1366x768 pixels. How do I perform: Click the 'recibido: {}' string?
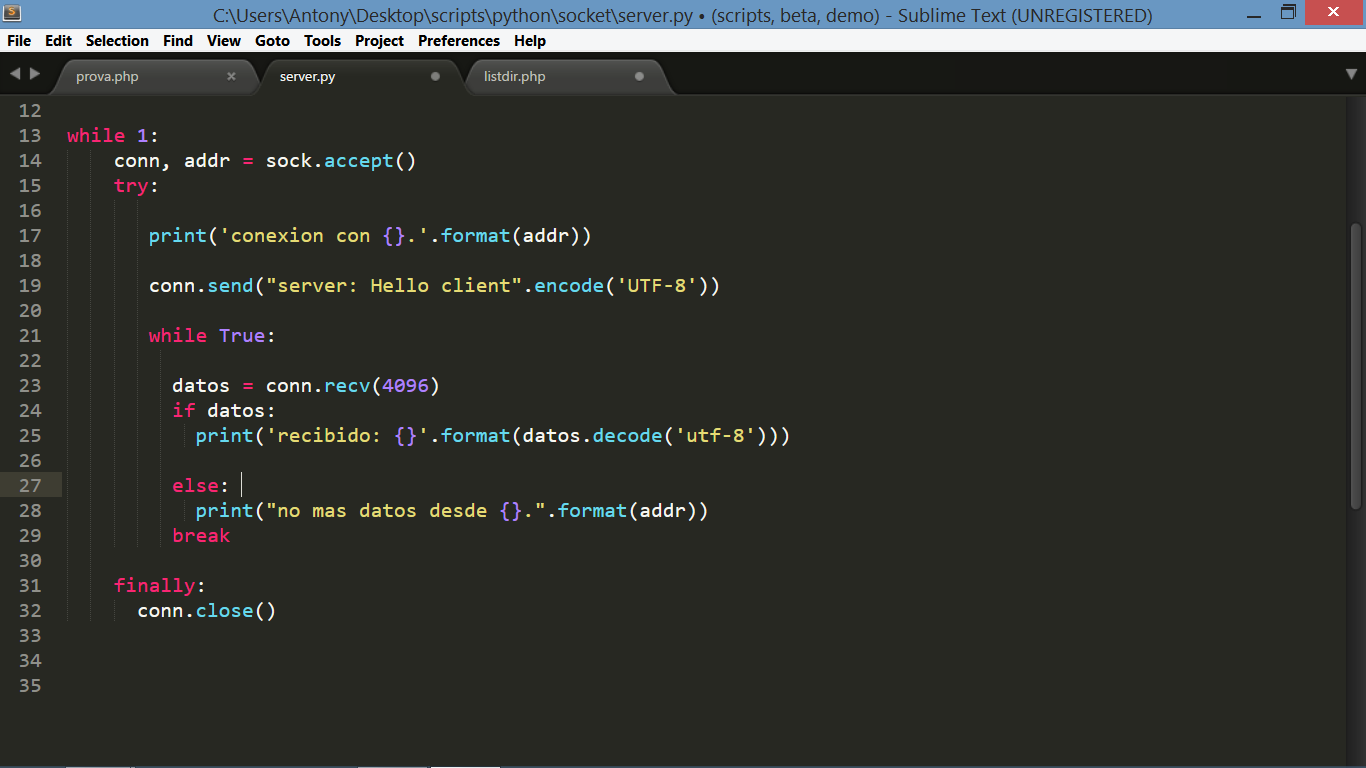(x=347, y=436)
